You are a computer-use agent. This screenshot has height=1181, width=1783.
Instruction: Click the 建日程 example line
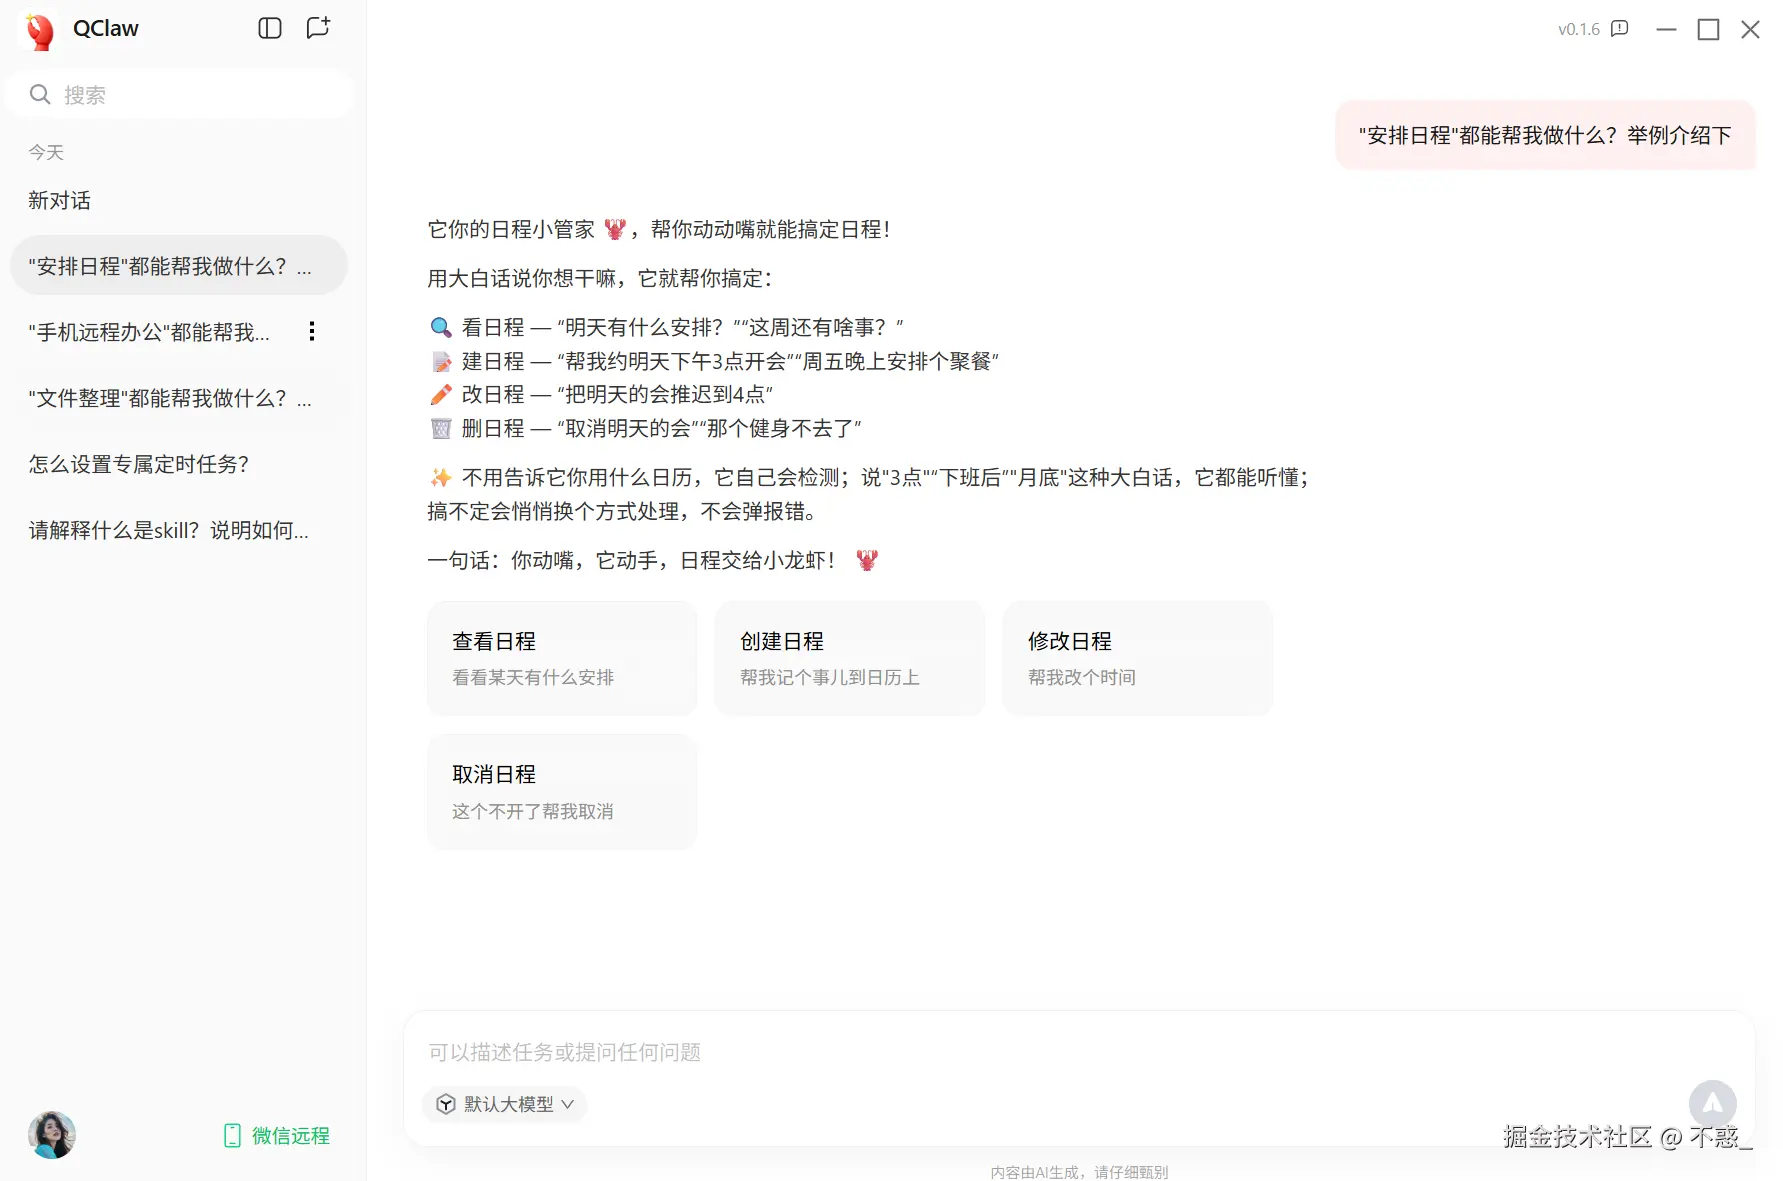(714, 361)
